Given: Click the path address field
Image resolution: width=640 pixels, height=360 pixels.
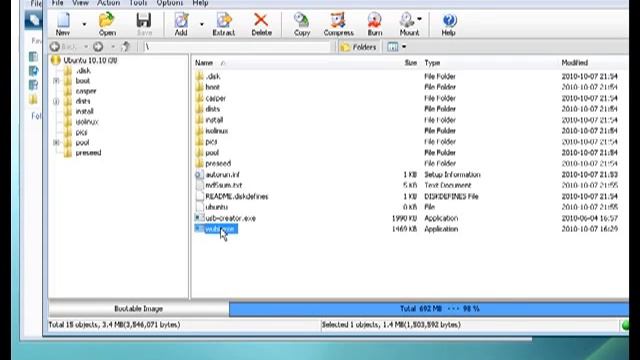Looking at the screenshot, I should click(237, 47).
